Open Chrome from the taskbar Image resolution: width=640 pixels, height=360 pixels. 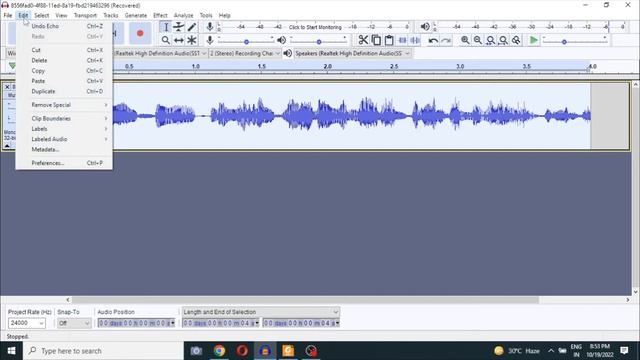click(219, 351)
